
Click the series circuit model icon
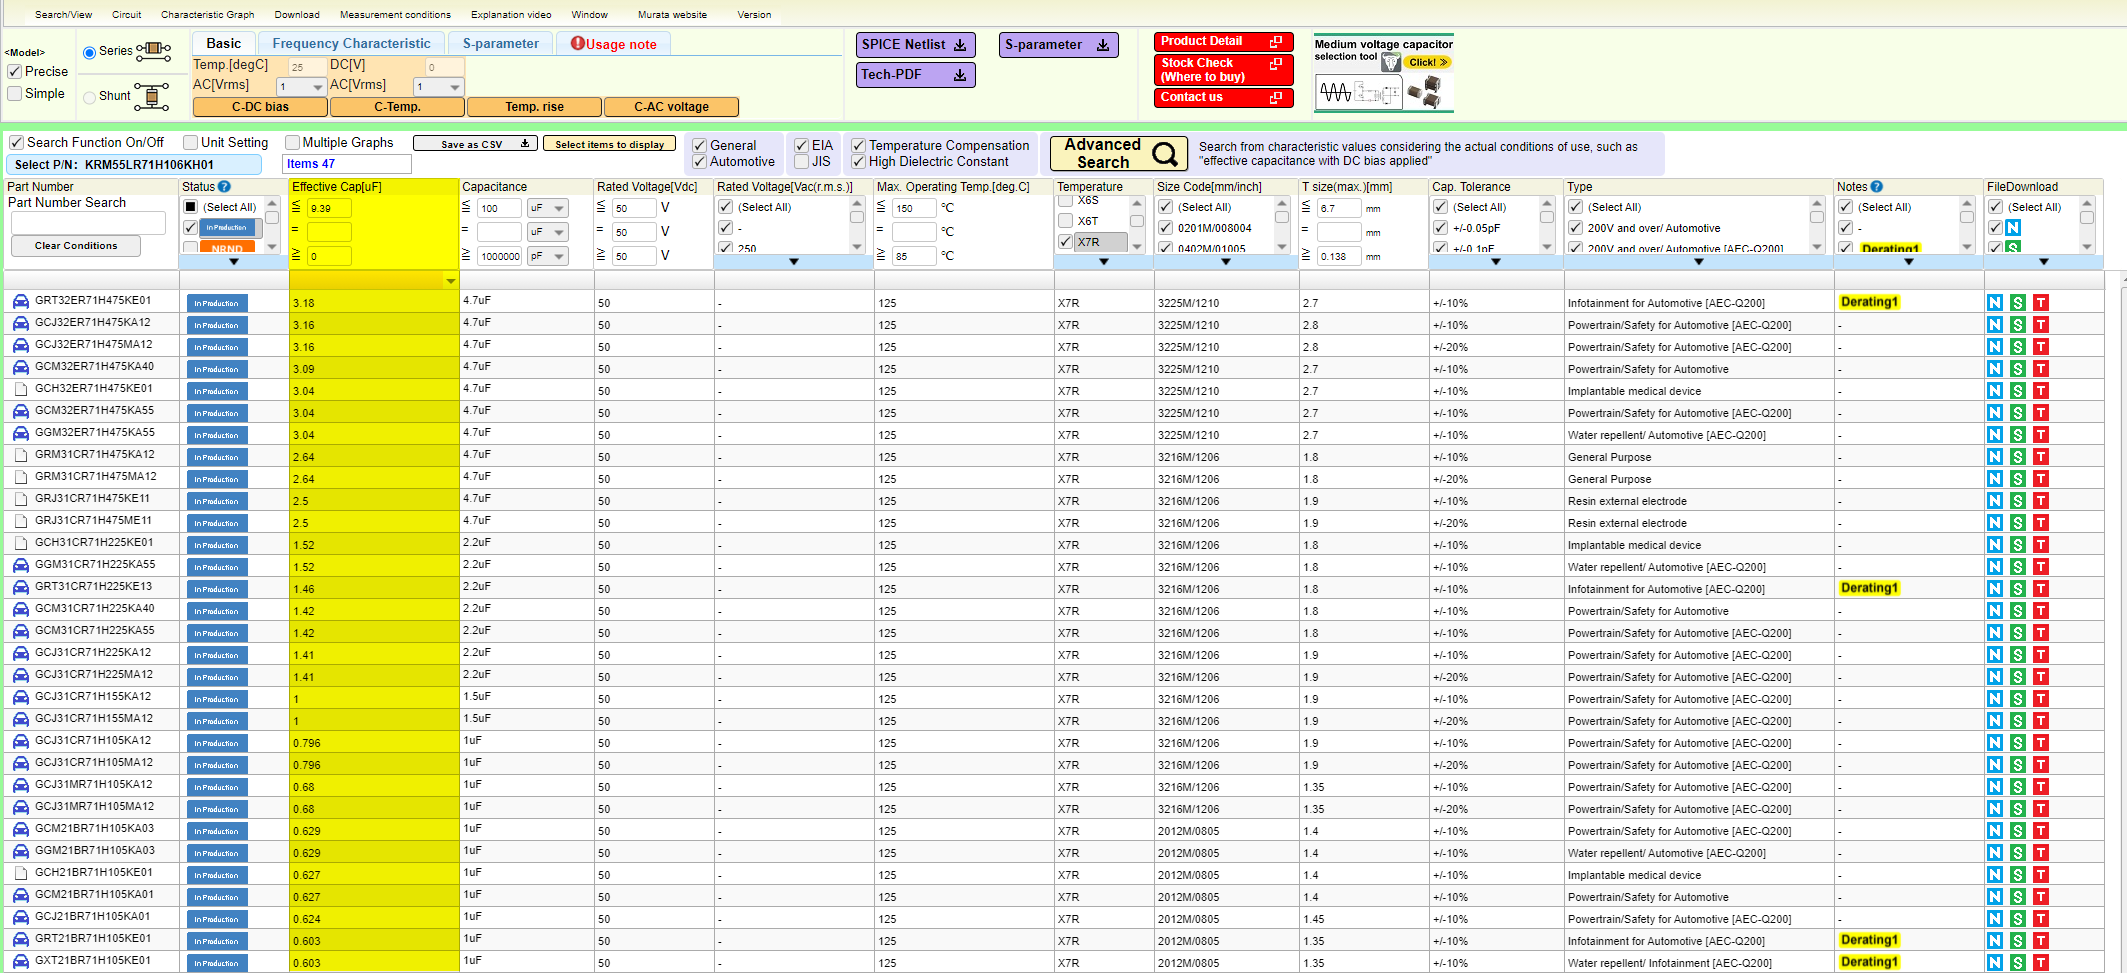[154, 50]
